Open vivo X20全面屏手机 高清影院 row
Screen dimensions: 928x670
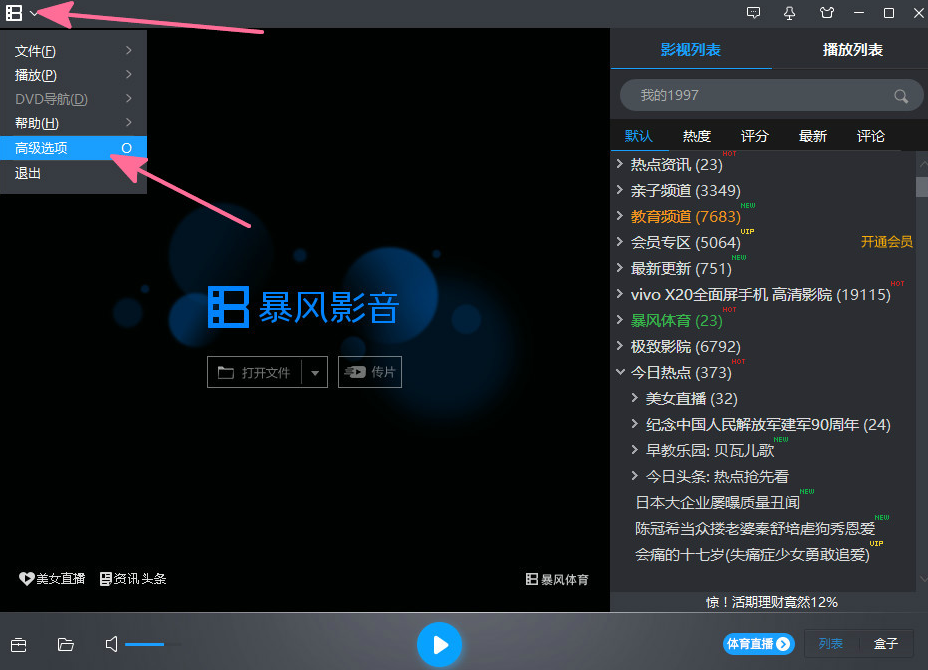(761, 294)
